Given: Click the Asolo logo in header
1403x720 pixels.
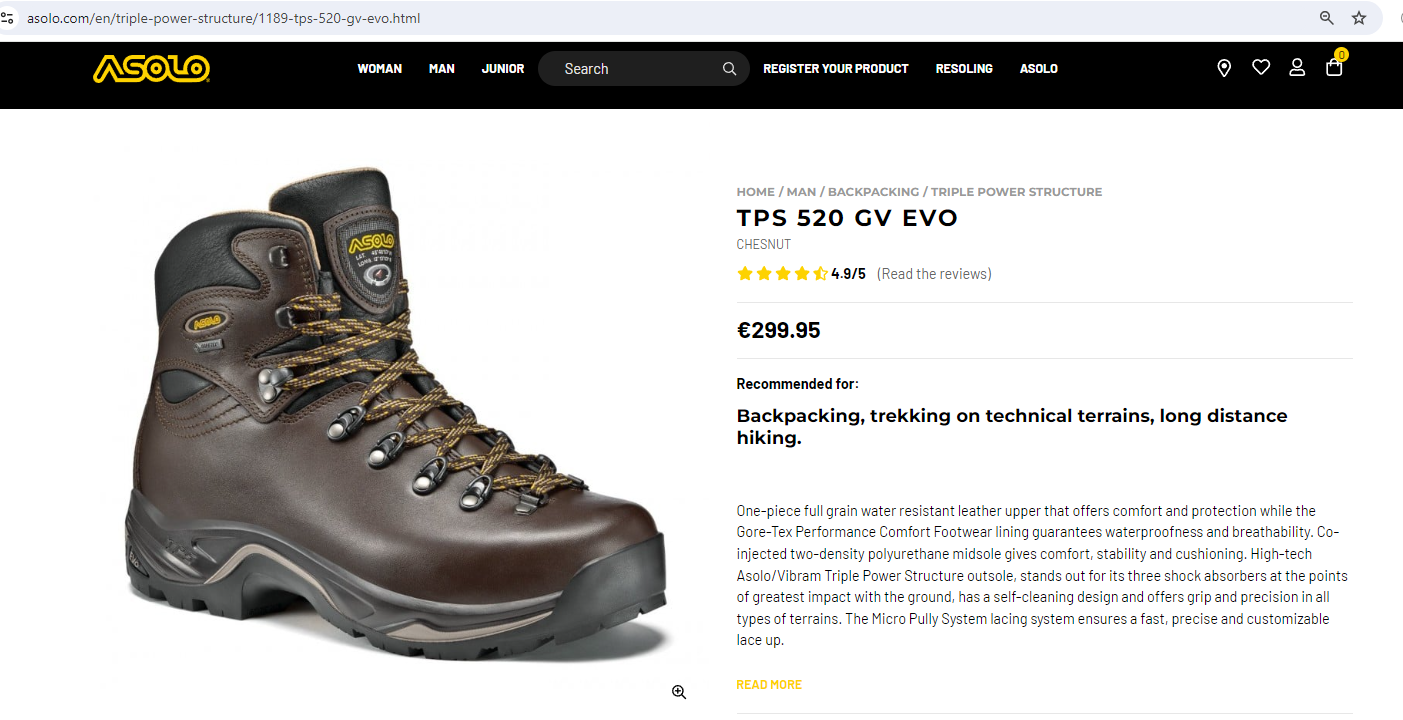Looking at the screenshot, I should [x=151, y=68].
